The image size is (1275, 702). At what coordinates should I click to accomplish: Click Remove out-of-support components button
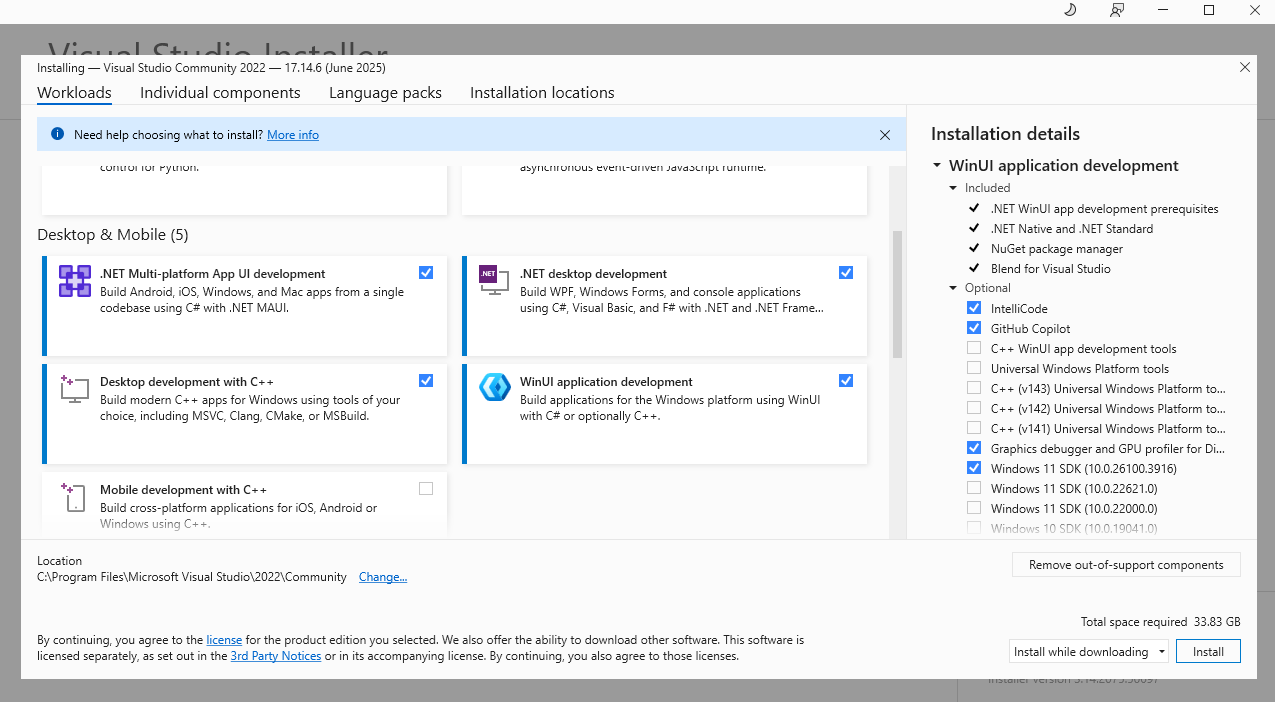pyautogui.click(x=1126, y=565)
